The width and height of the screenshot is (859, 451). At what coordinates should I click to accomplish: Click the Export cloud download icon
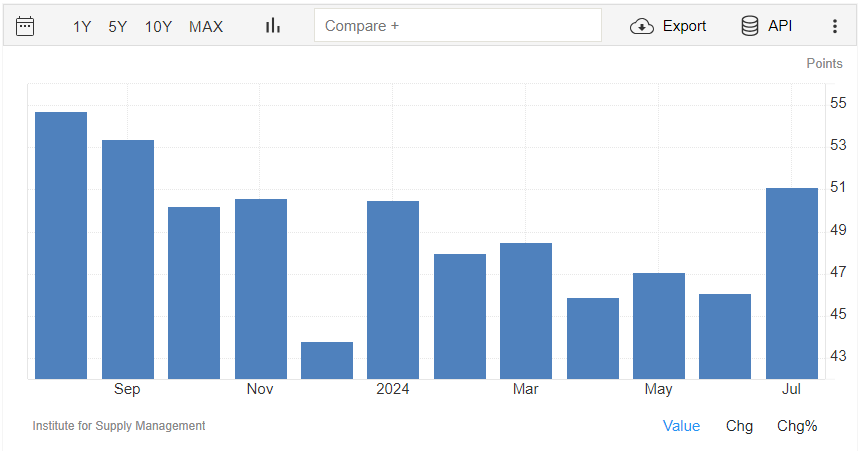642,26
